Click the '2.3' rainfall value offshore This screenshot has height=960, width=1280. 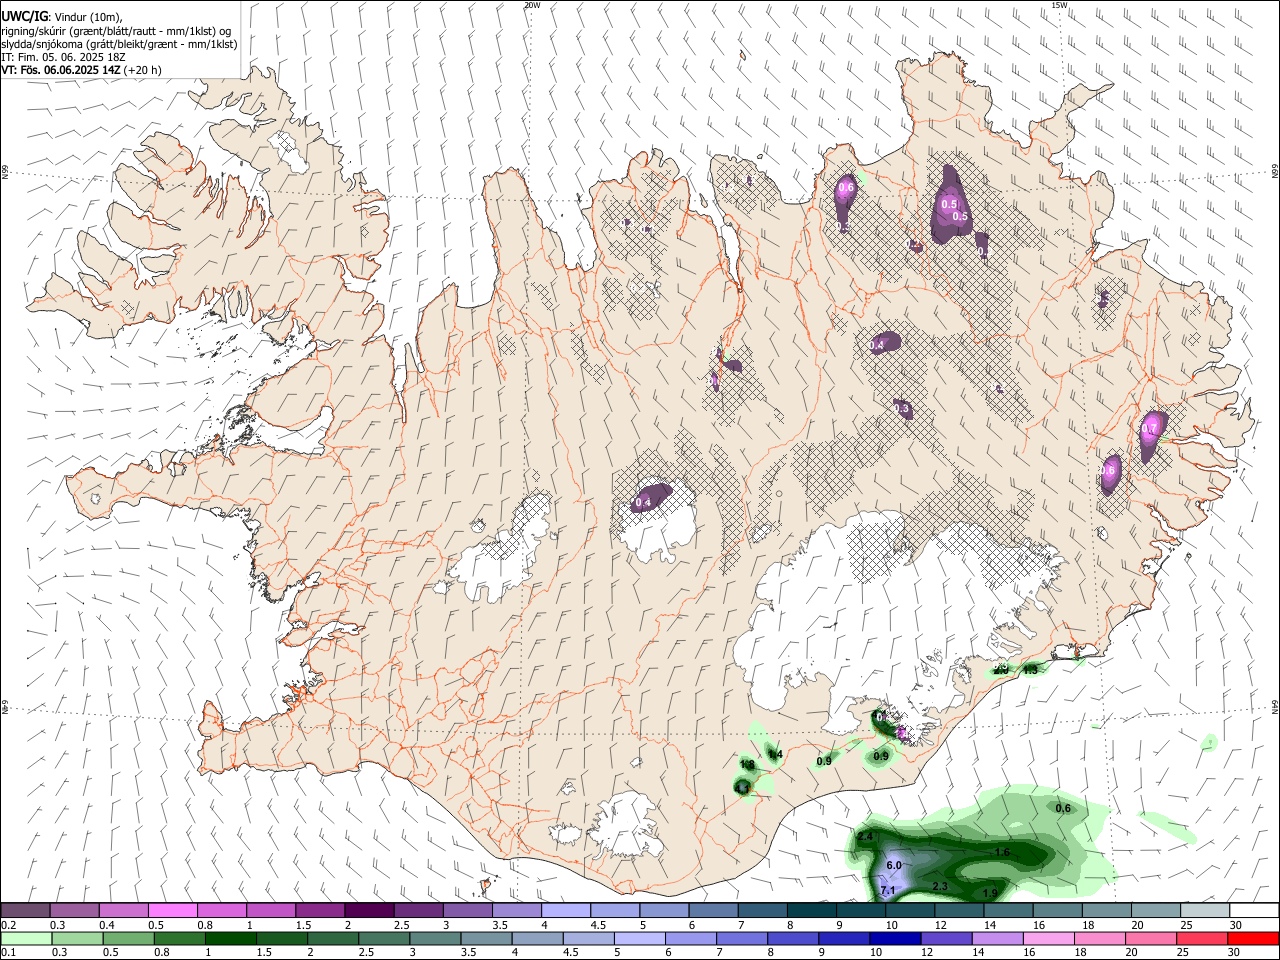click(940, 887)
